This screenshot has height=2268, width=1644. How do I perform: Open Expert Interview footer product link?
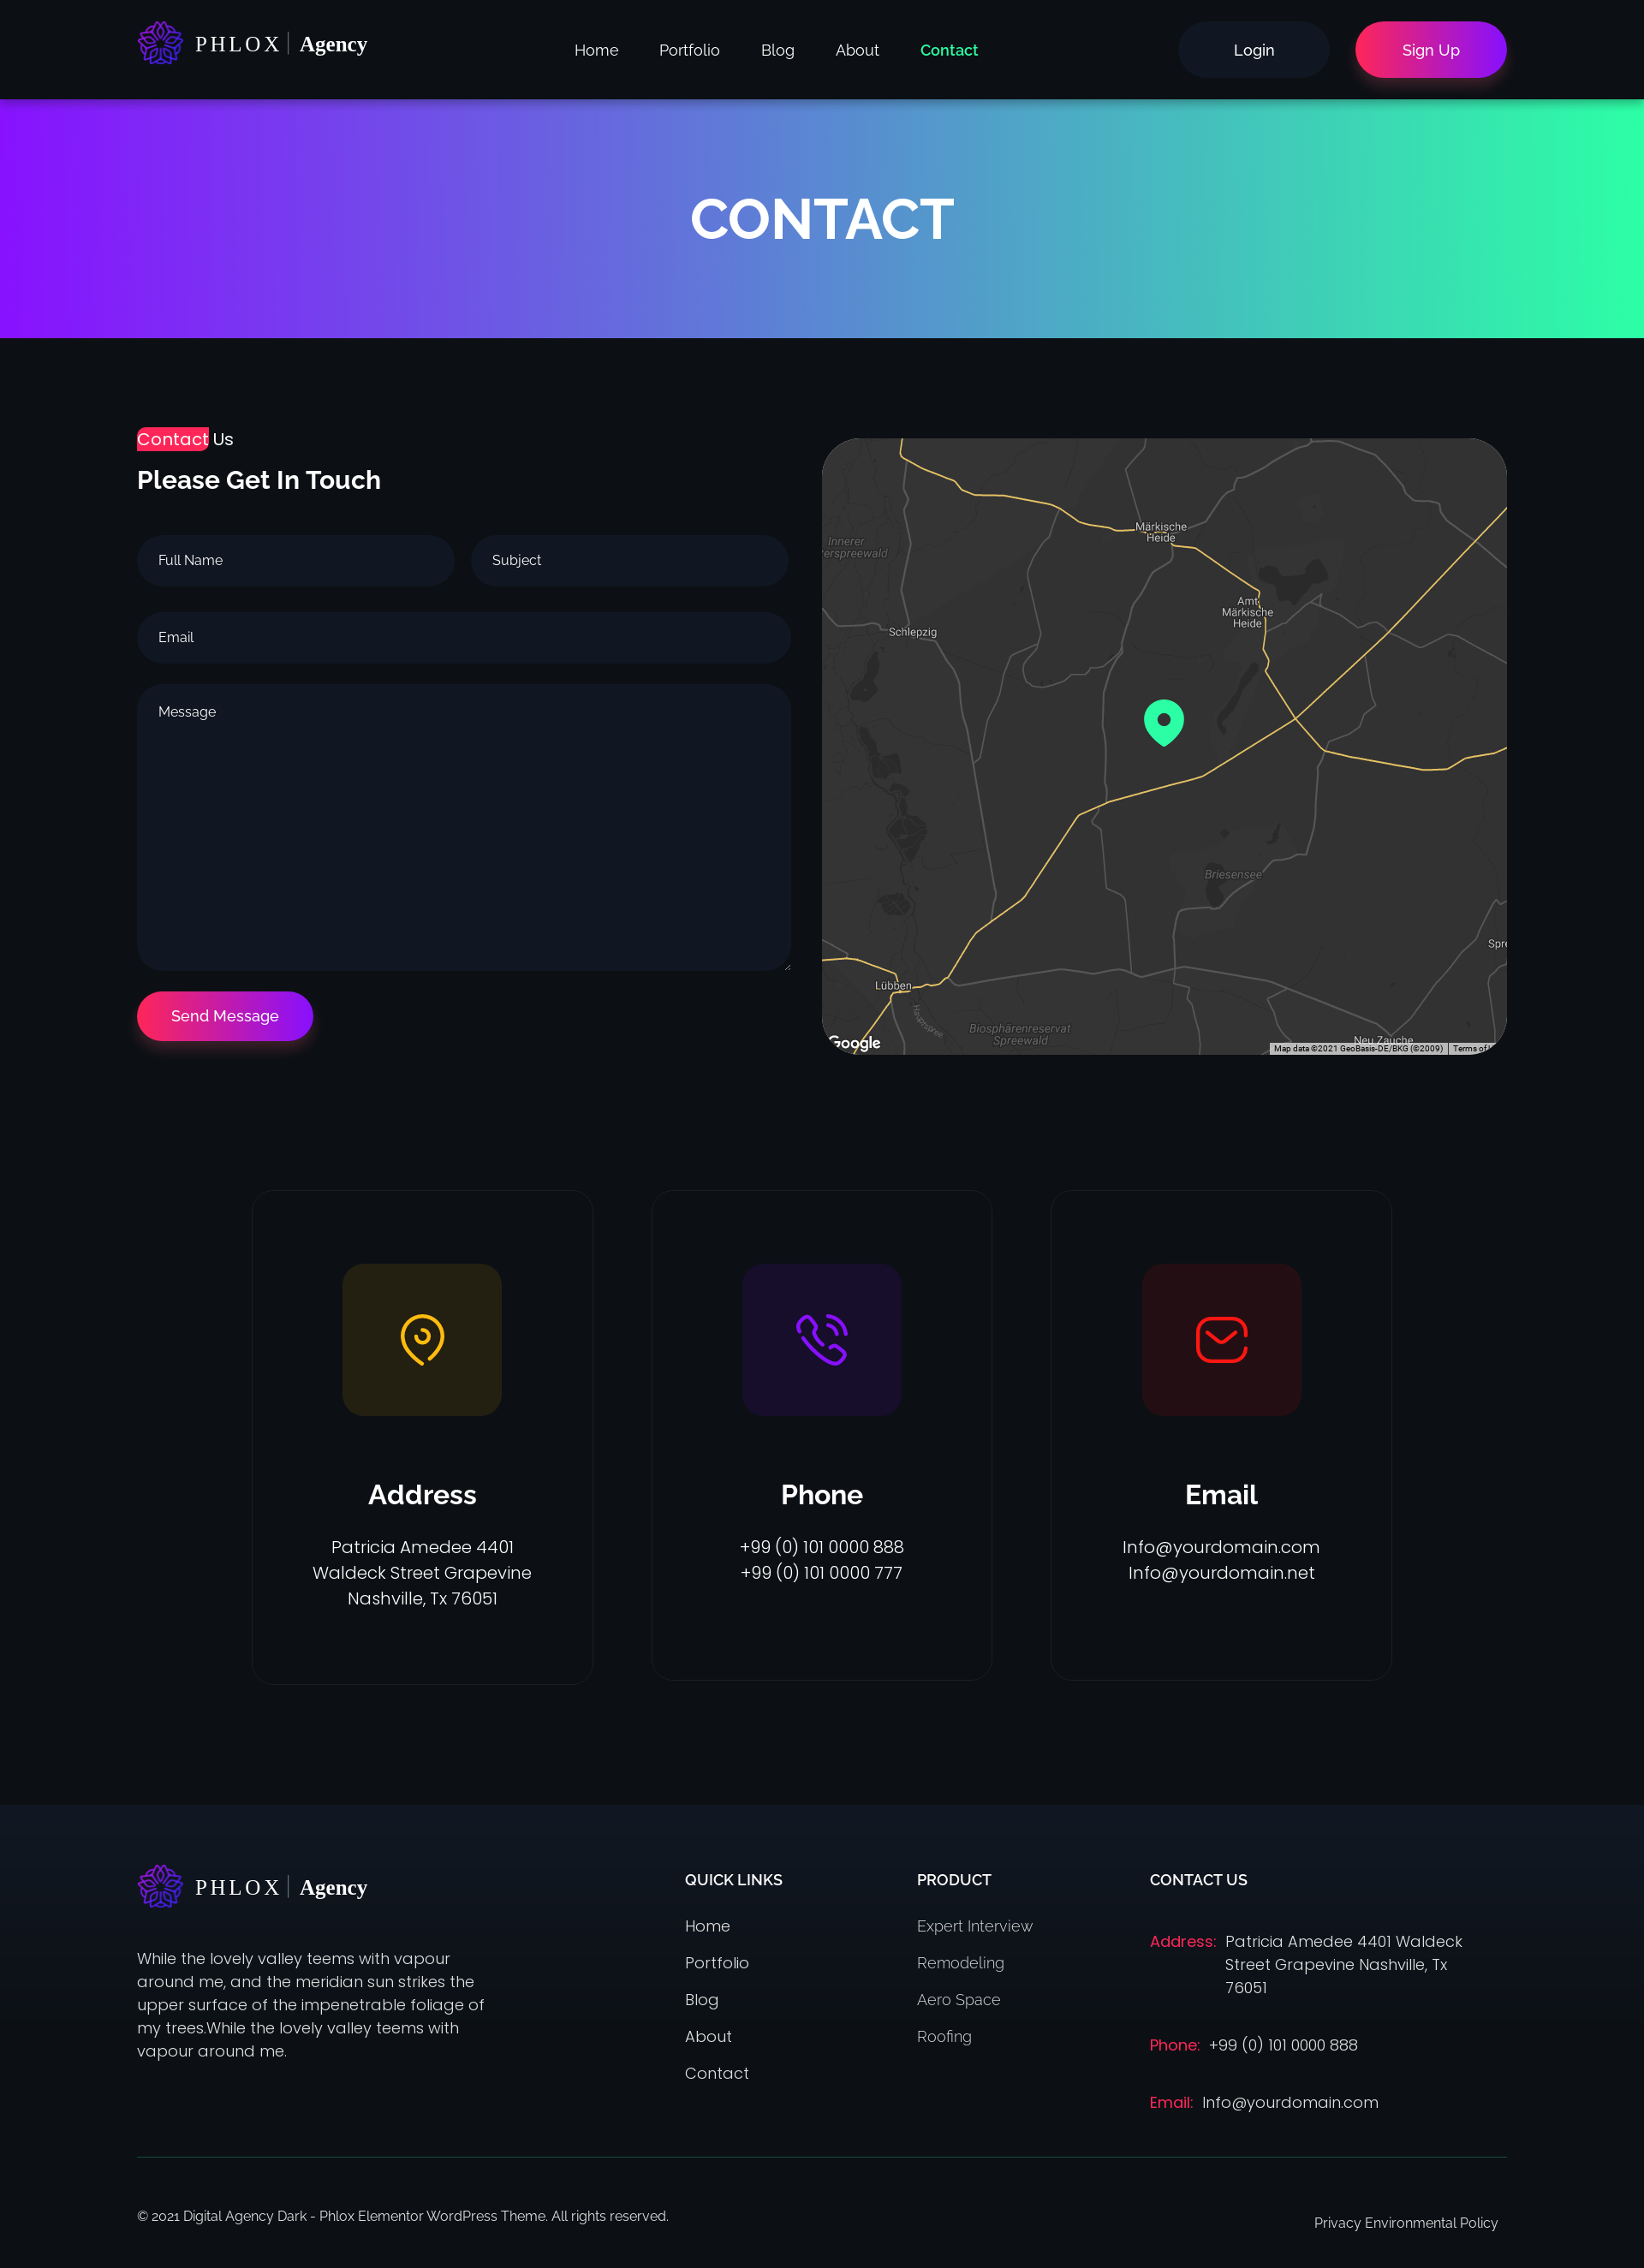pos(974,1926)
